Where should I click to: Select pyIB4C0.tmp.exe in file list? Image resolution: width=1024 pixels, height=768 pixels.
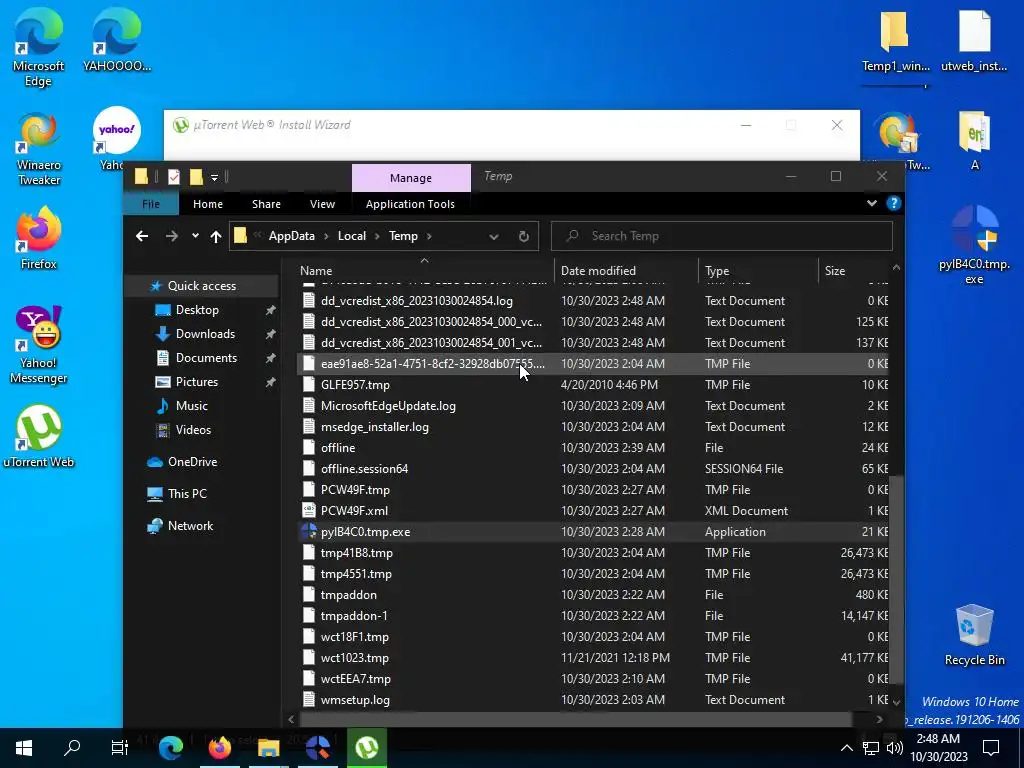coord(593,532)
